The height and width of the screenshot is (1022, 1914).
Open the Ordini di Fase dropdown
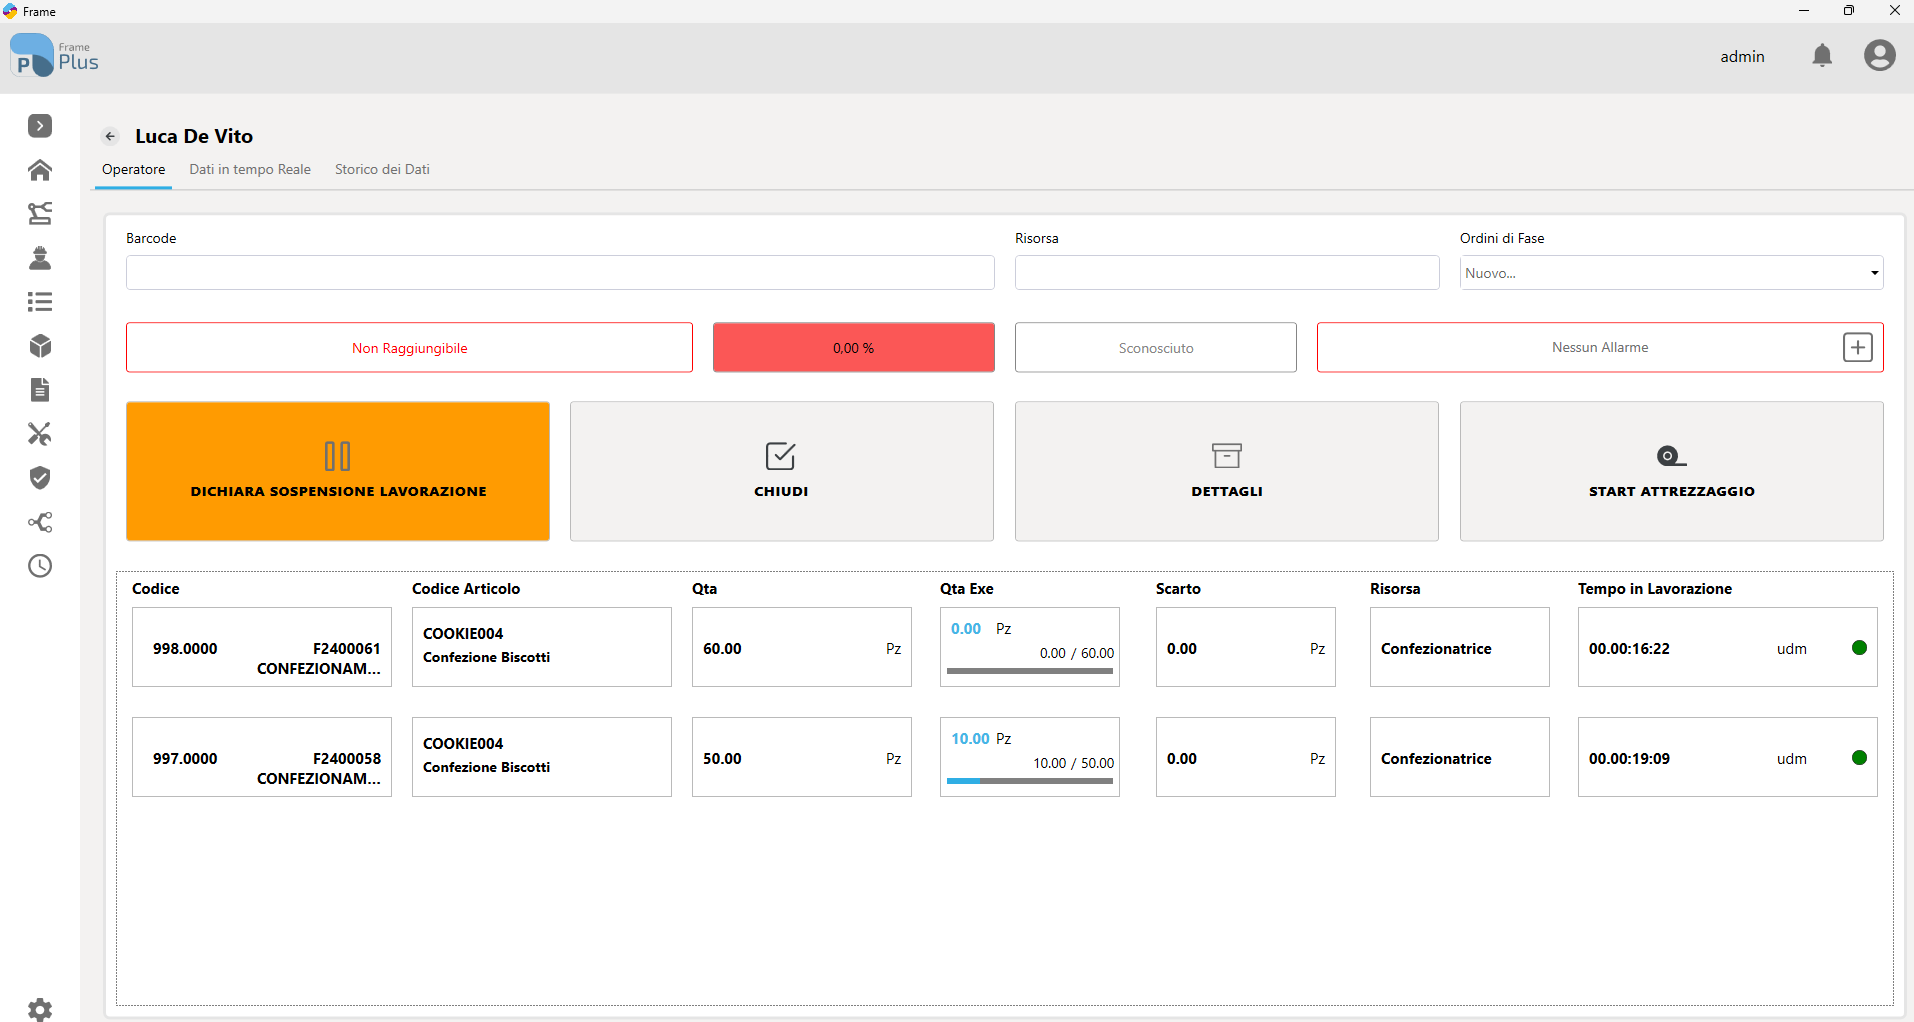pos(1671,273)
